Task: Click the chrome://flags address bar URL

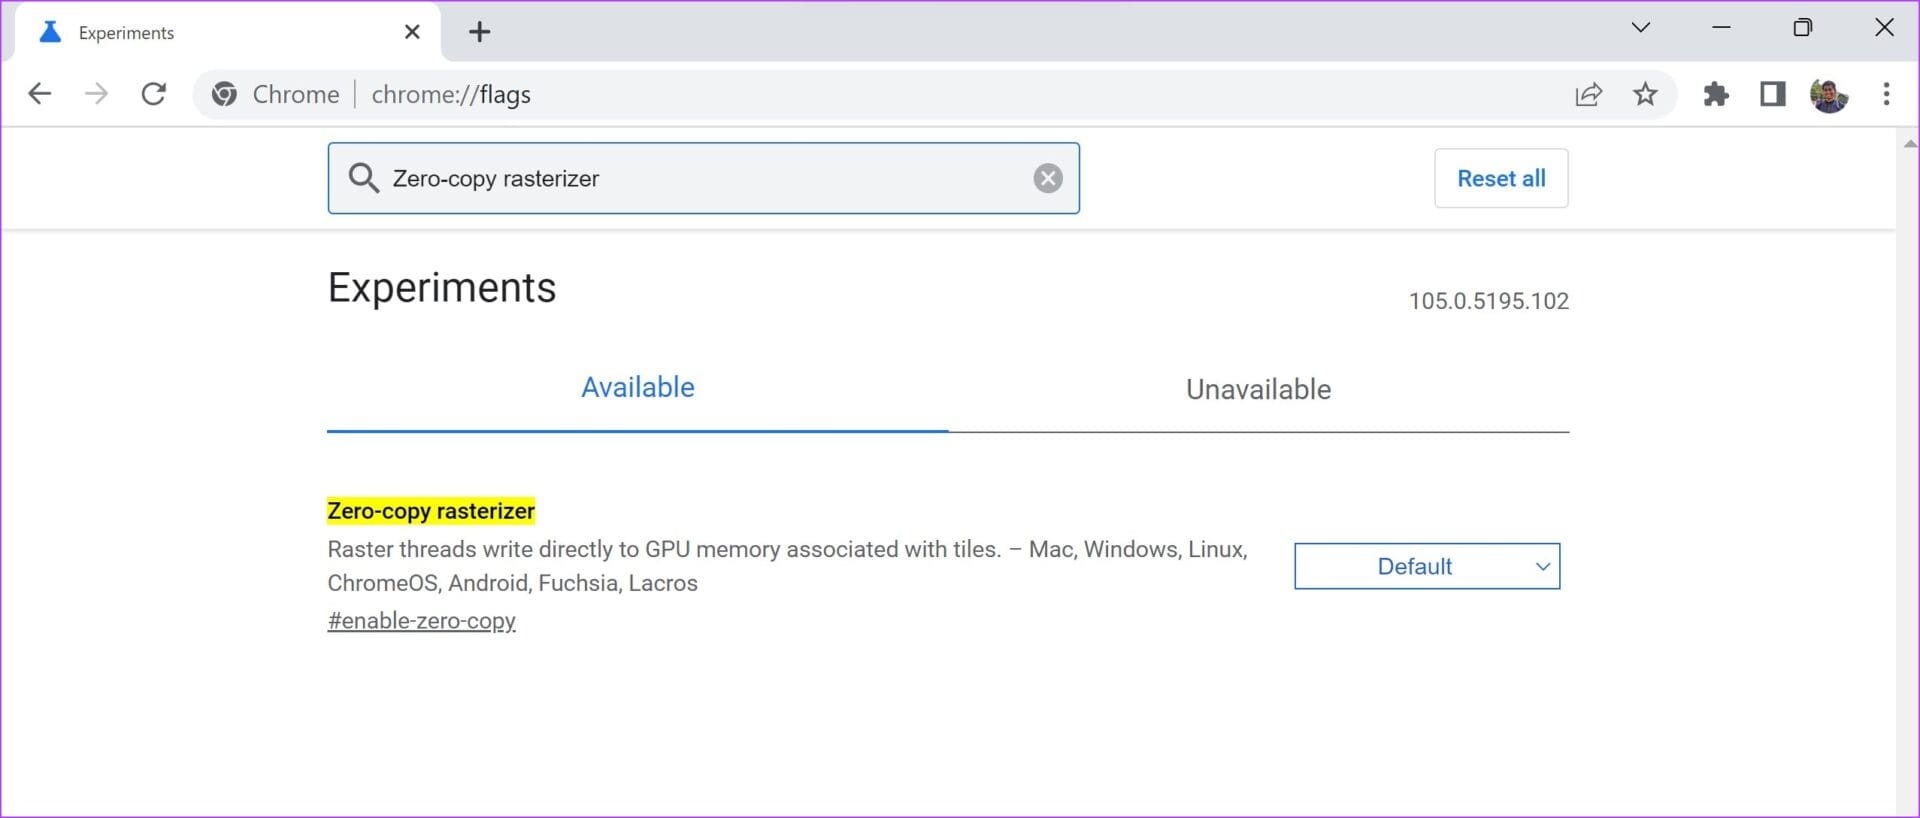Action: coord(451,95)
